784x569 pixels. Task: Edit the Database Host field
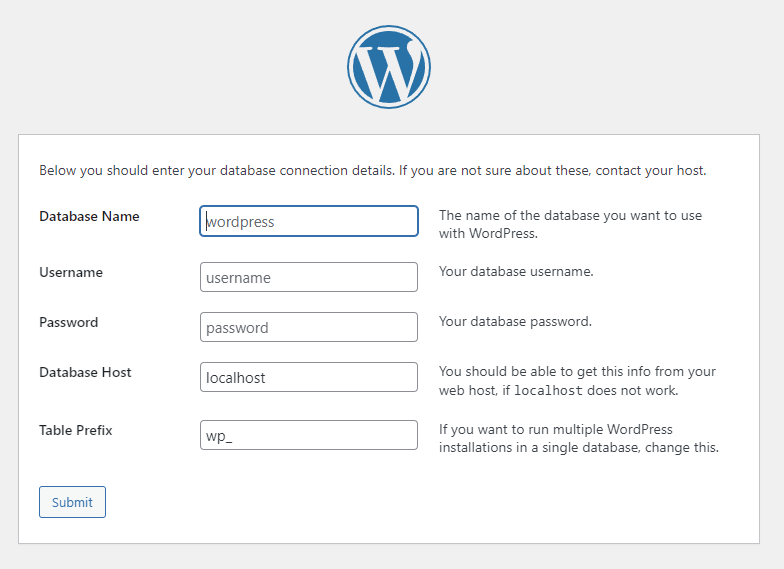click(x=308, y=377)
